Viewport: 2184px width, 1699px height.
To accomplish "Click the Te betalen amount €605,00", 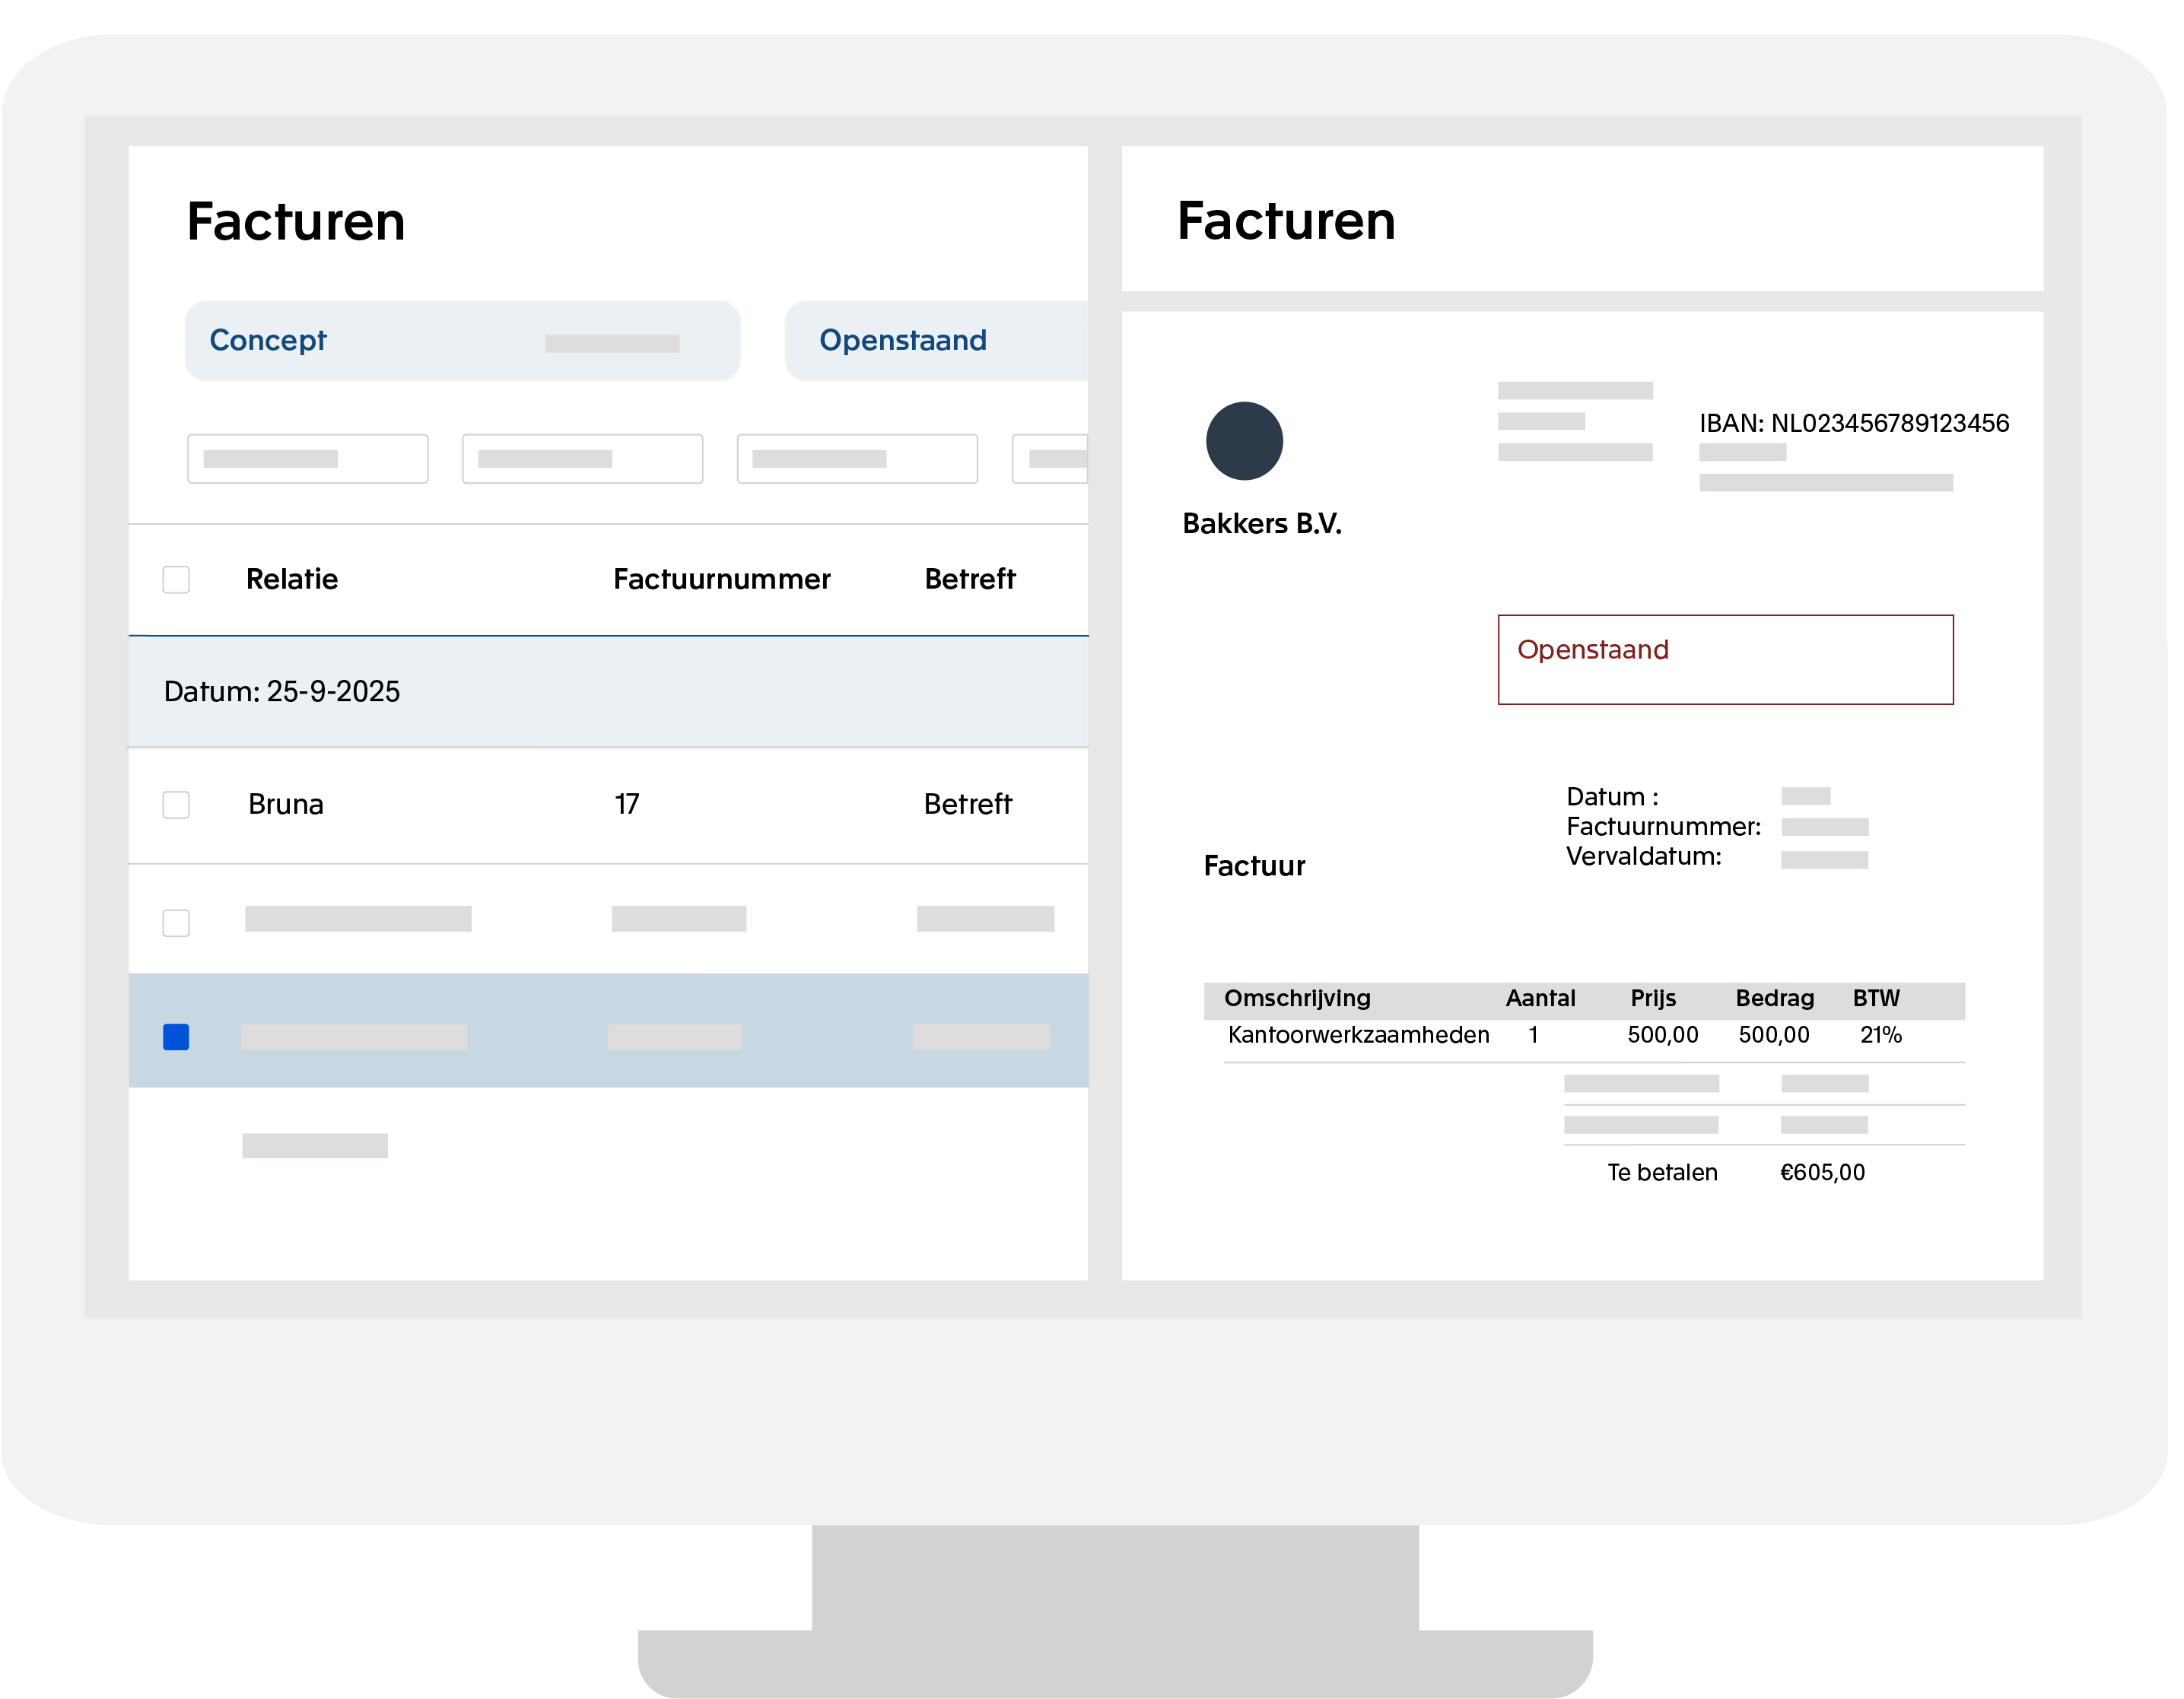I will point(1822,1171).
